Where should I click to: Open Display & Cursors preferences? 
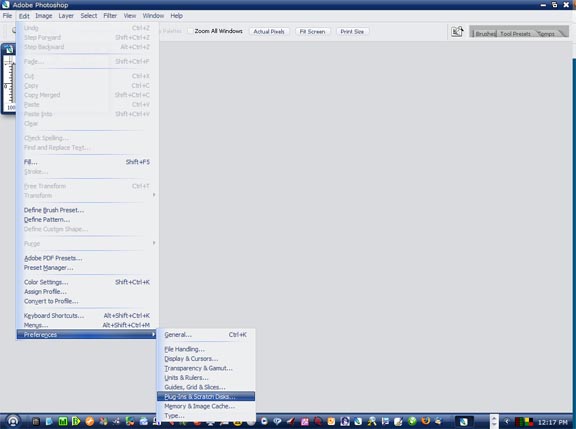point(206,358)
